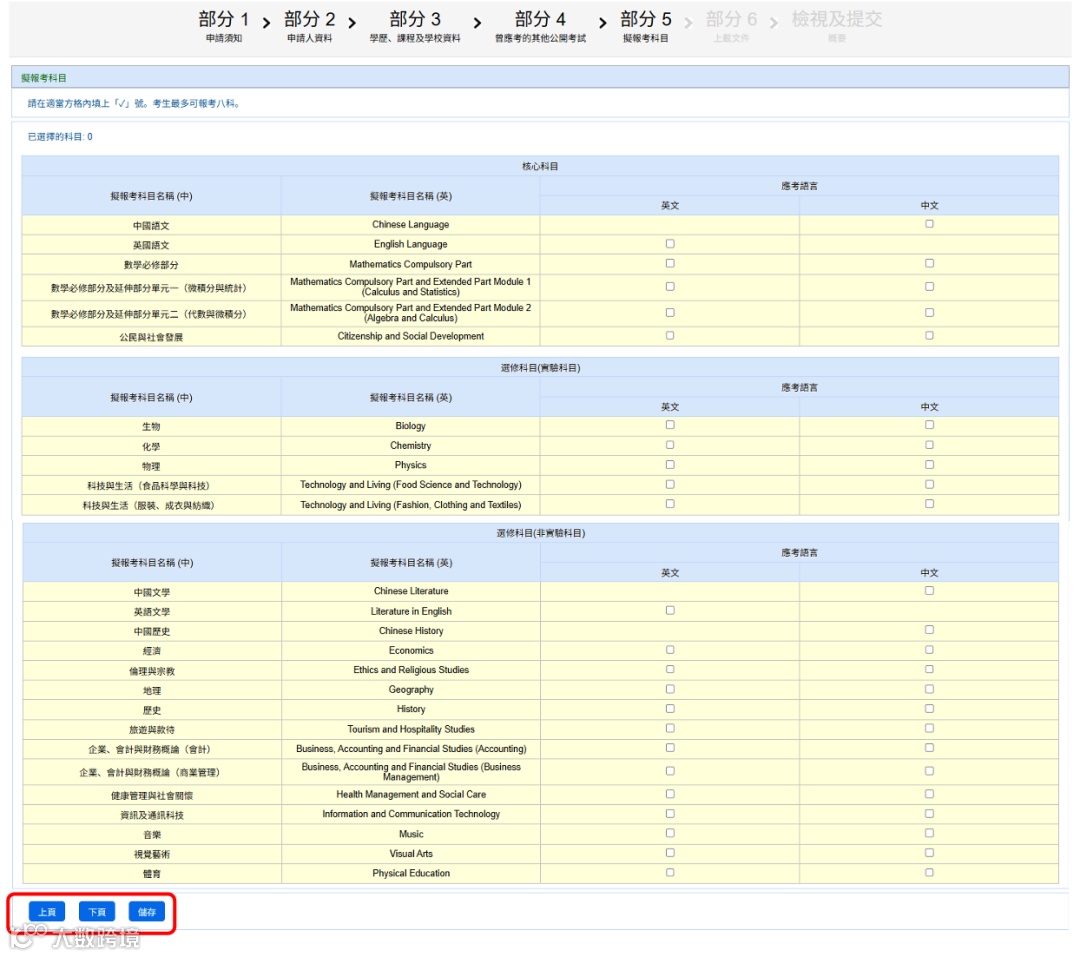1080x957 pixels.
Task: Select Module 2 Algebra and Calculus 中文 checkbox
Action: pyautogui.click(x=929, y=313)
